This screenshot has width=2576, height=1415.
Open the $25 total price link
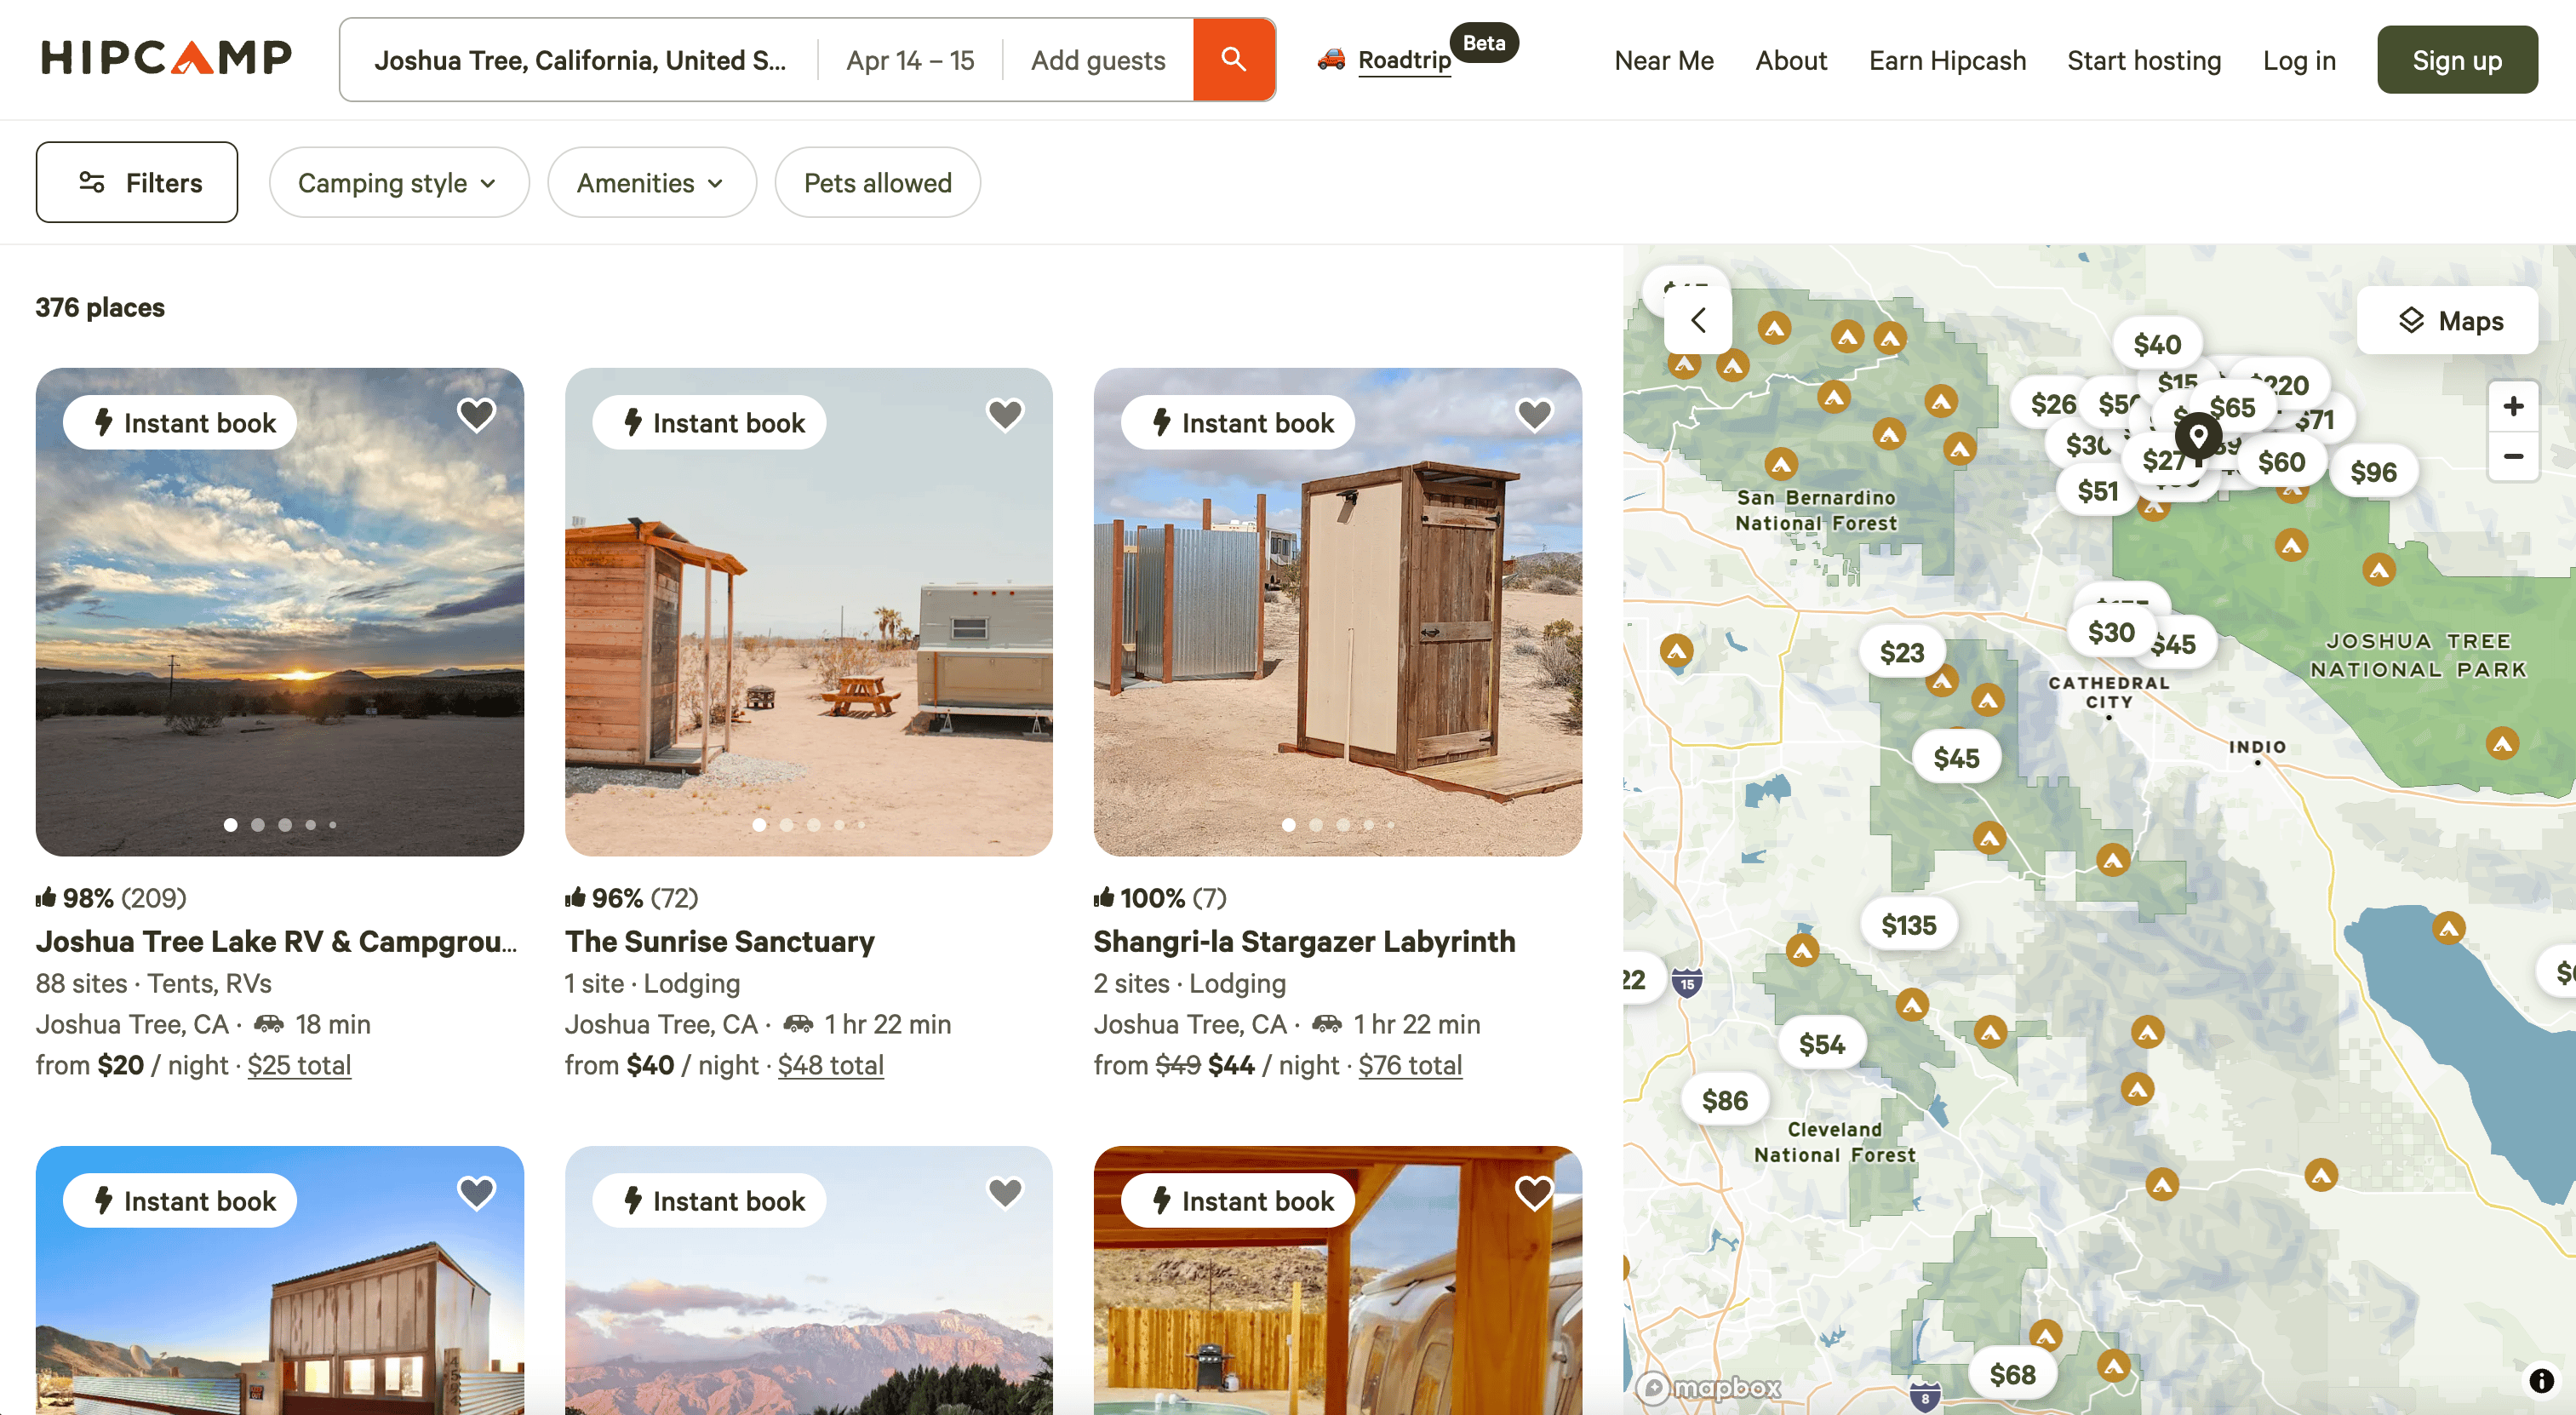(x=299, y=1065)
